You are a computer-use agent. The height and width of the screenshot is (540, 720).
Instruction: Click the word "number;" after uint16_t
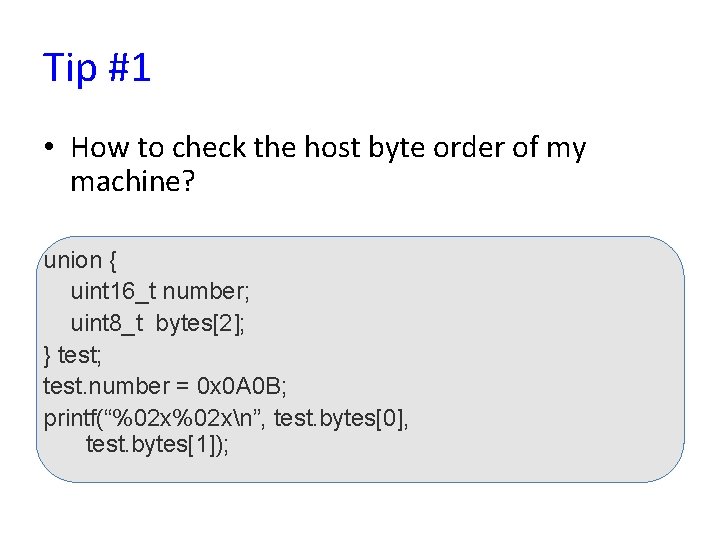click(204, 292)
